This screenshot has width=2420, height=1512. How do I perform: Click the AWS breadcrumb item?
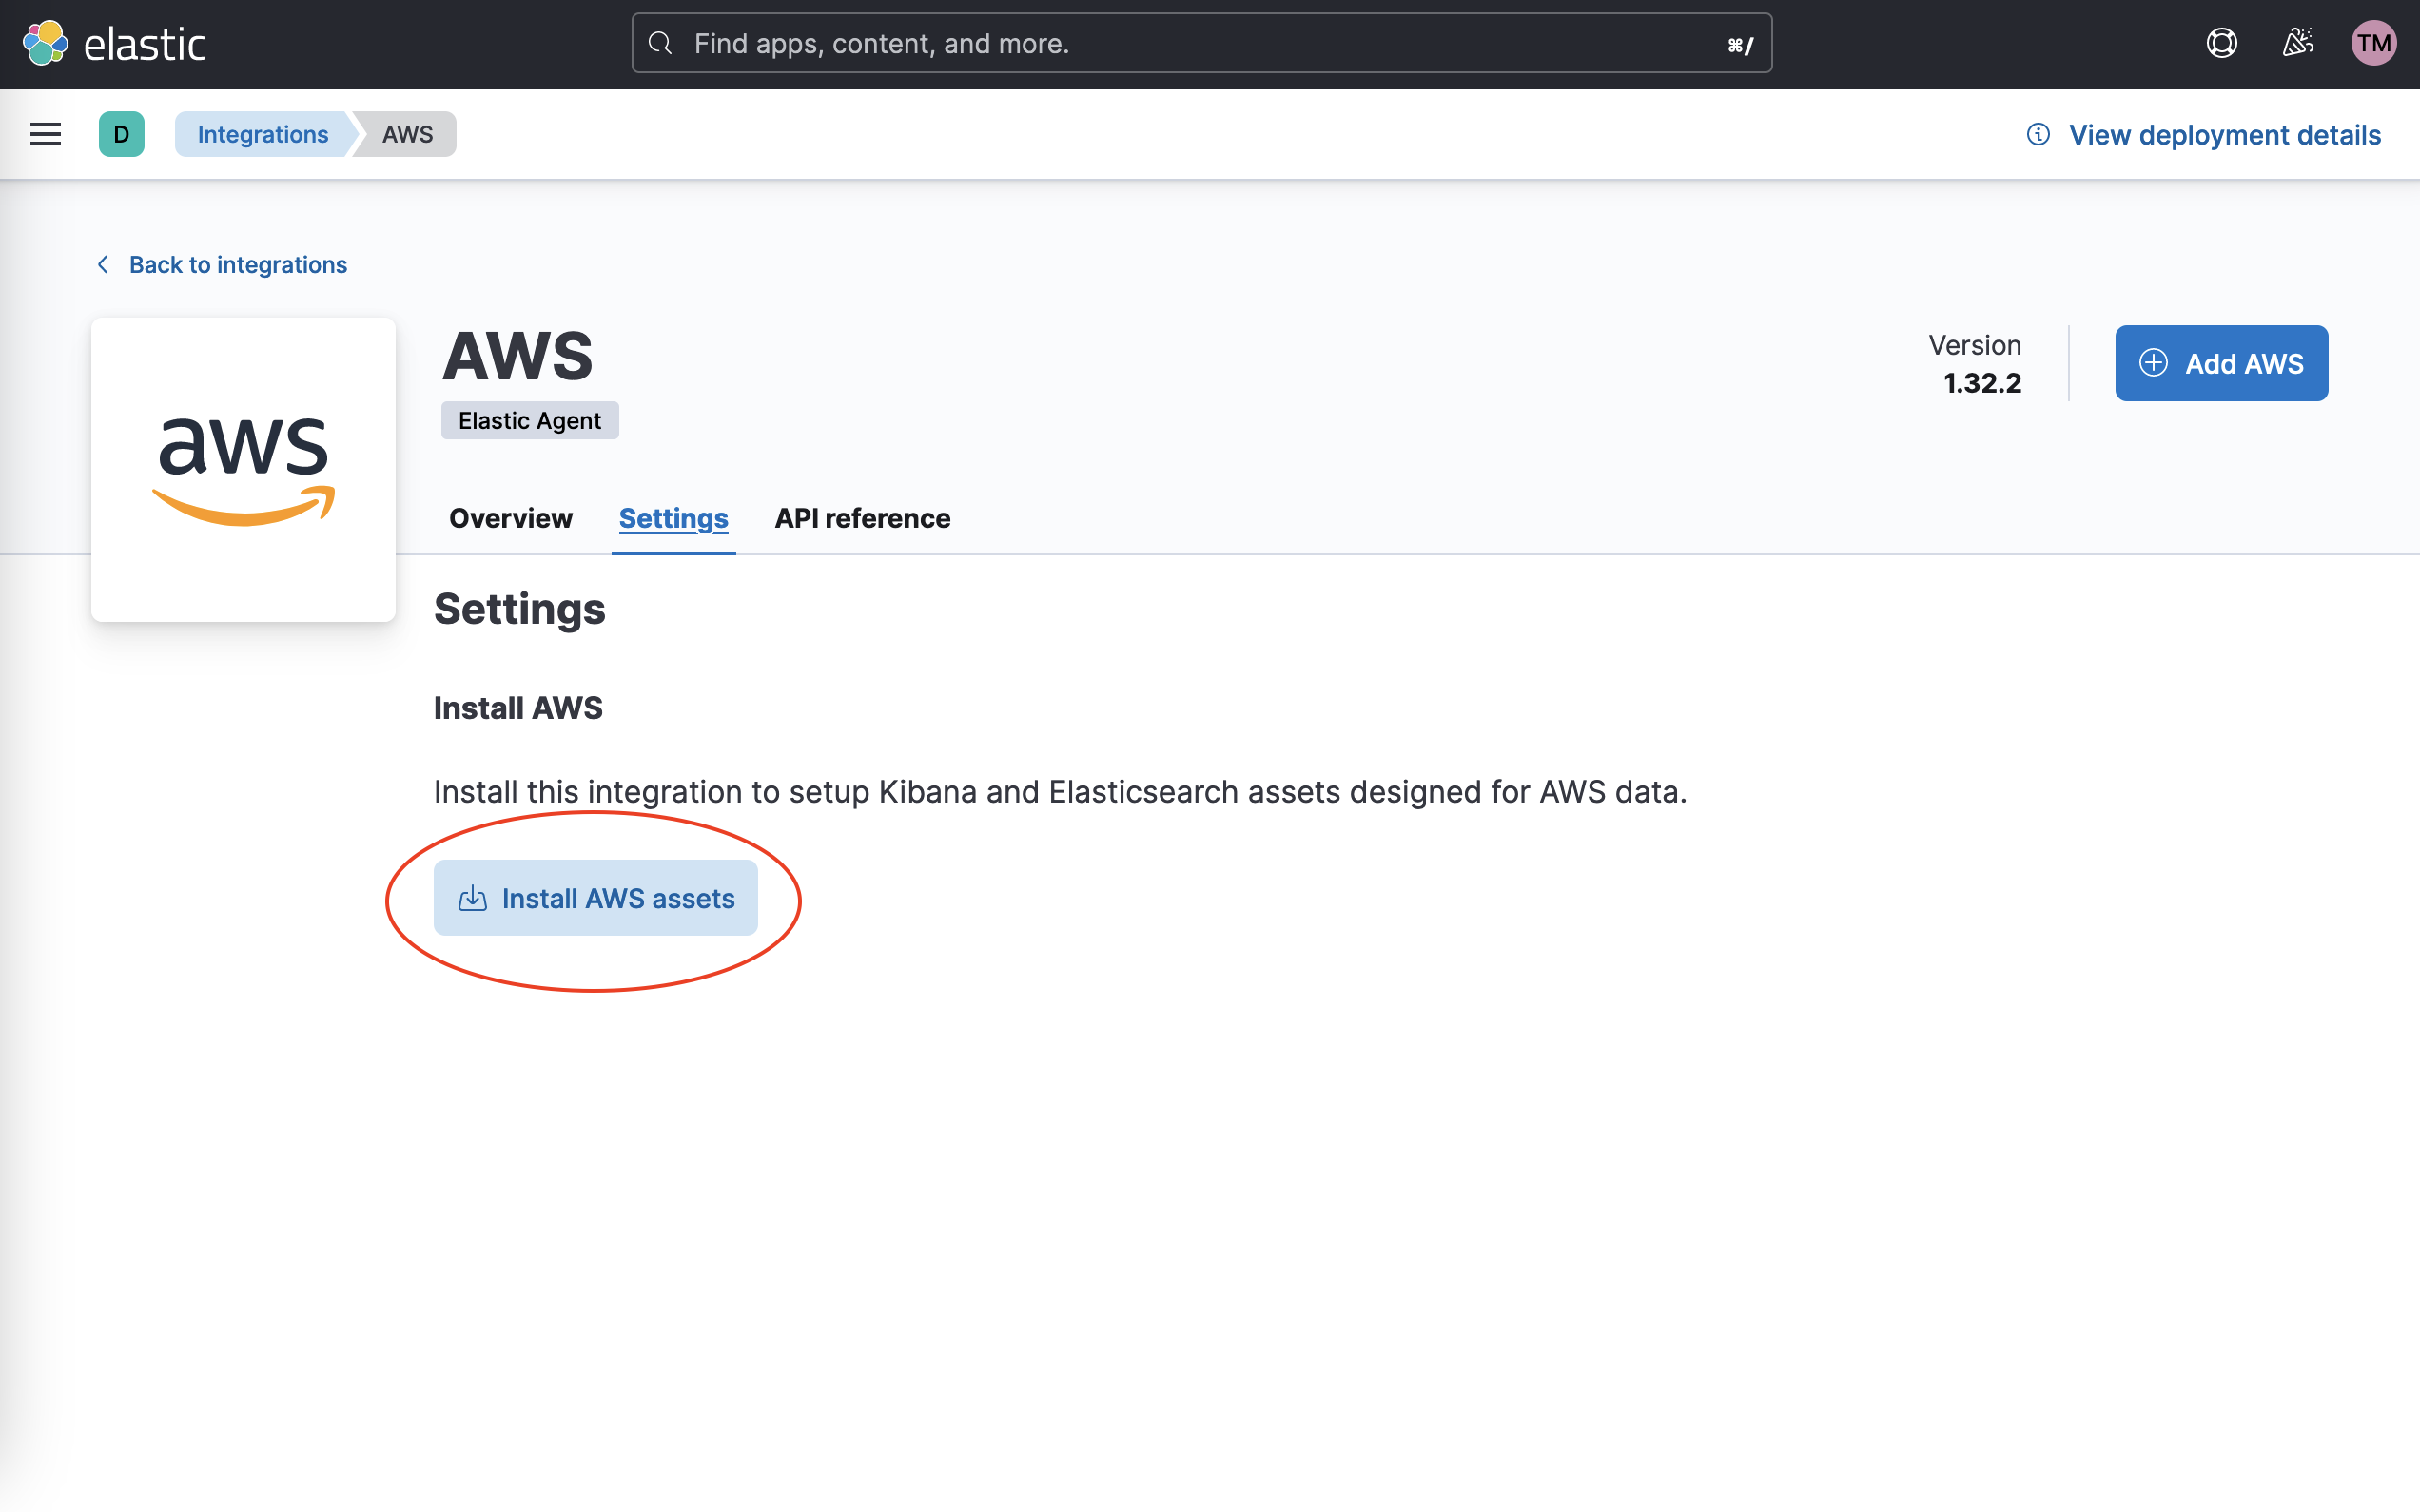point(406,133)
